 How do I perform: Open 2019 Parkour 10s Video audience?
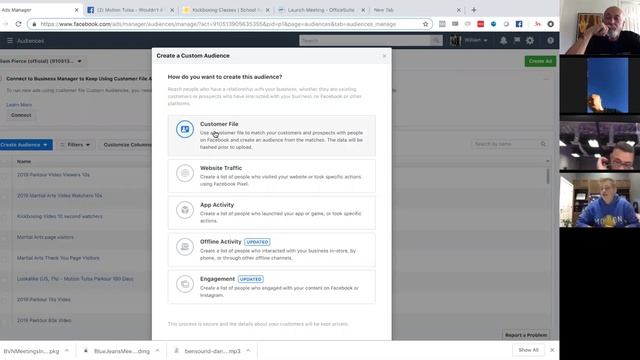pyautogui.click(x=44, y=300)
